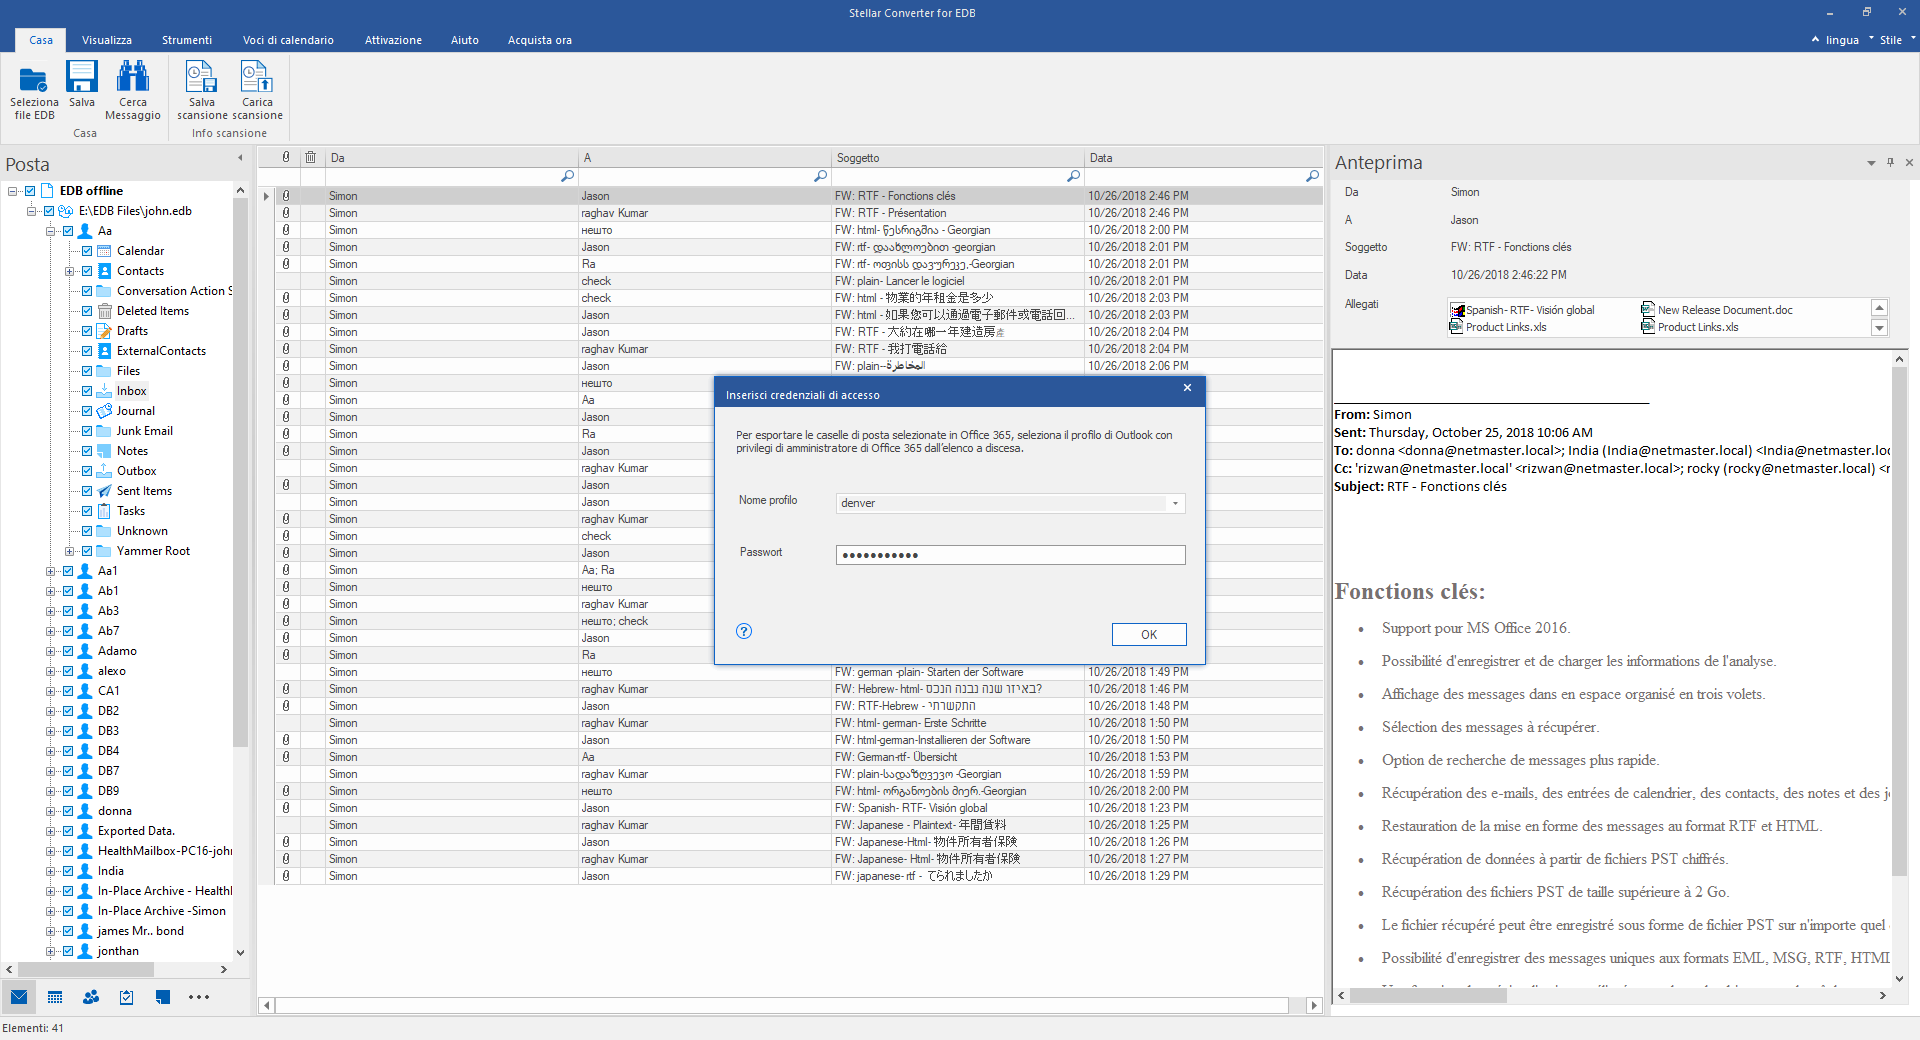
Task: Expand the Contacts folder node
Action: coord(69,271)
